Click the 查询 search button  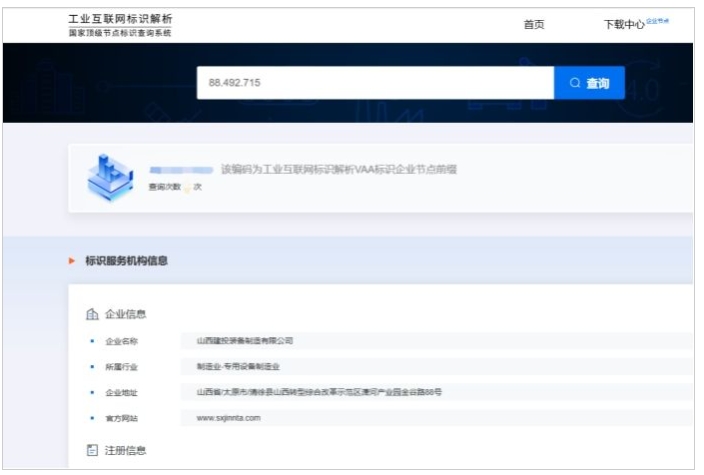(589, 83)
